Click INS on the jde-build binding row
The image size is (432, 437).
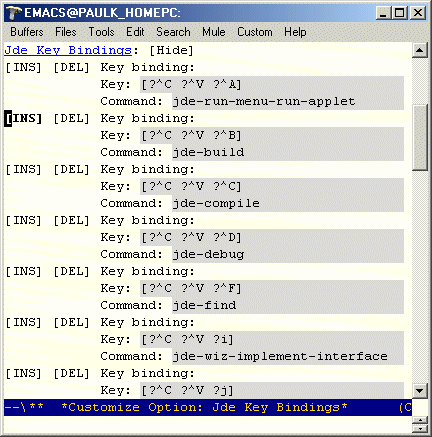coord(23,119)
